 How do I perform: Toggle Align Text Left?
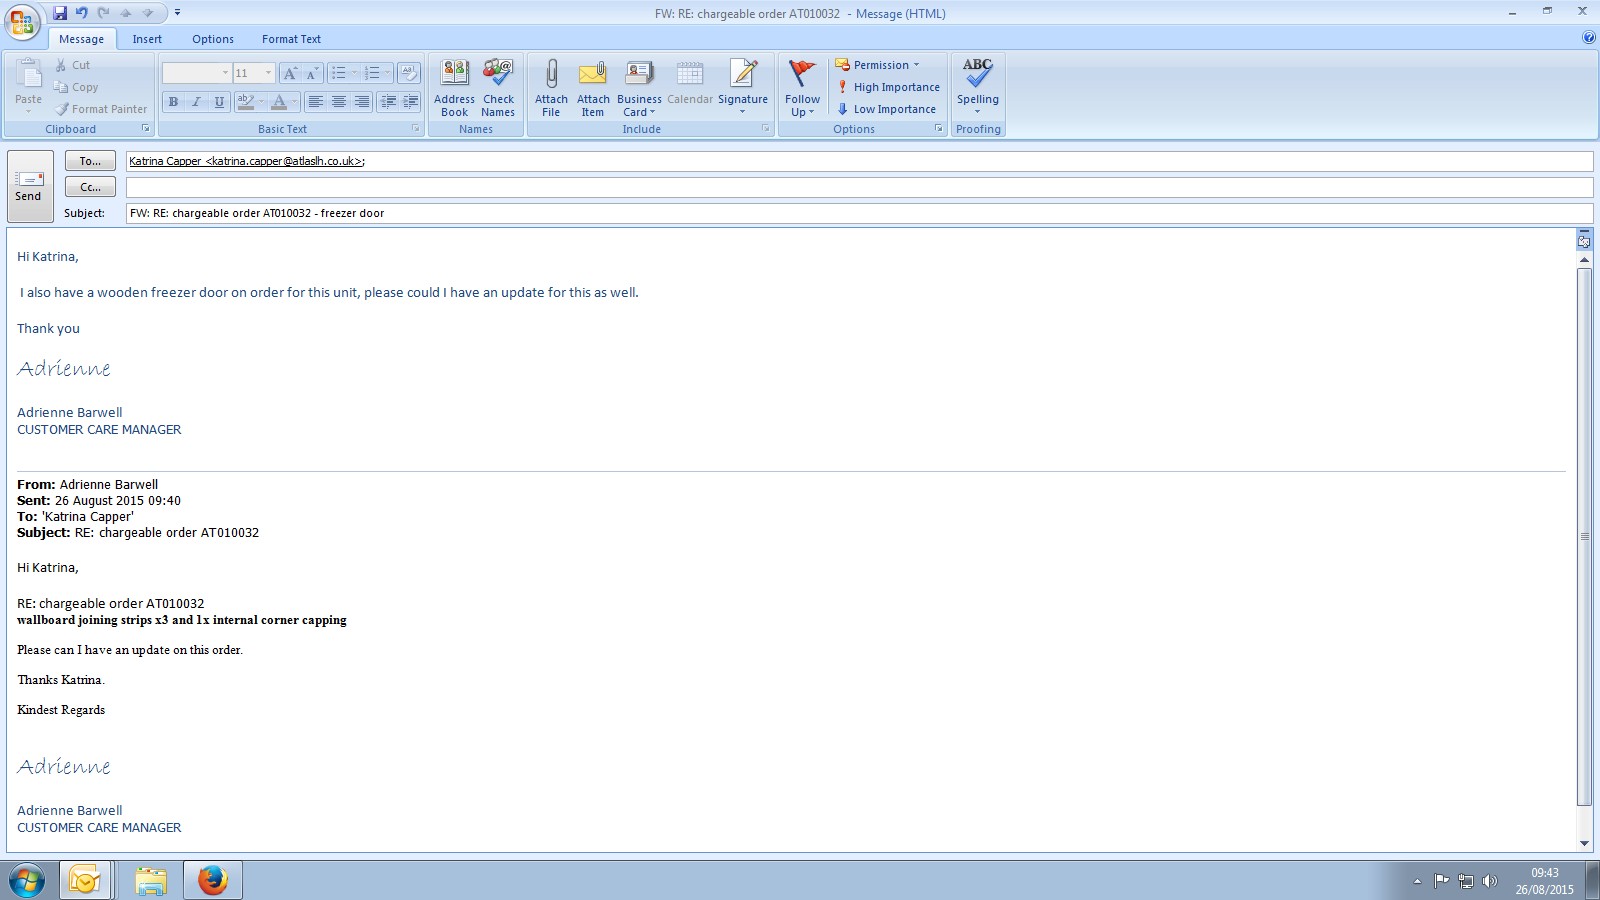coord(316,102)
